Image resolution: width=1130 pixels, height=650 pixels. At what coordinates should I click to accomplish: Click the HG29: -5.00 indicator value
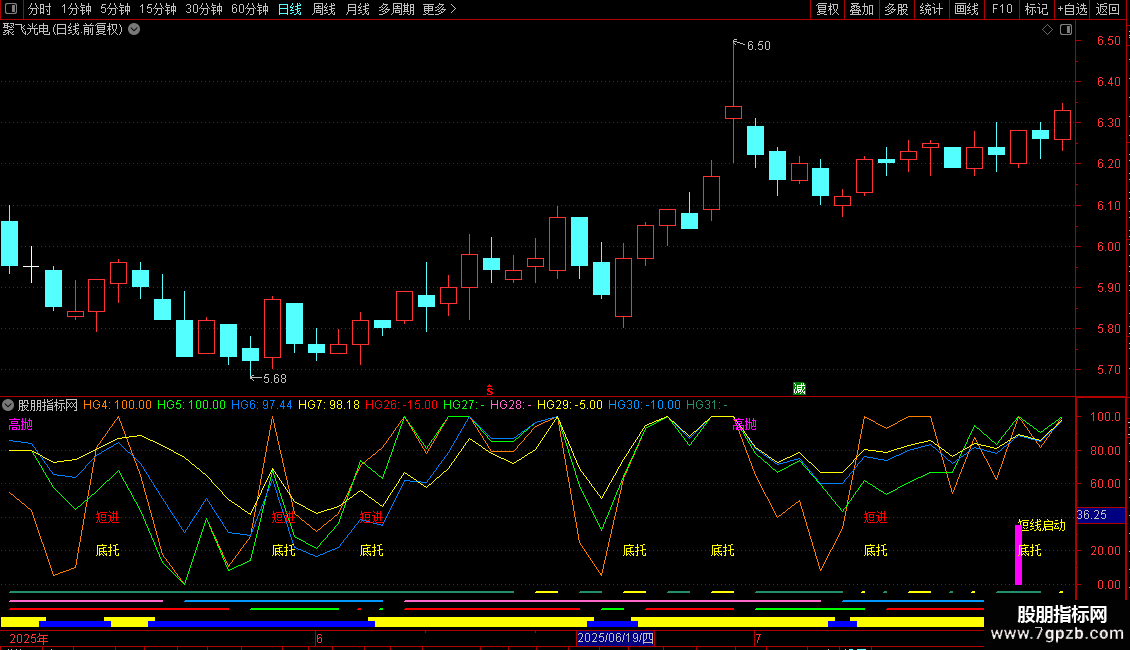(569, 405)
